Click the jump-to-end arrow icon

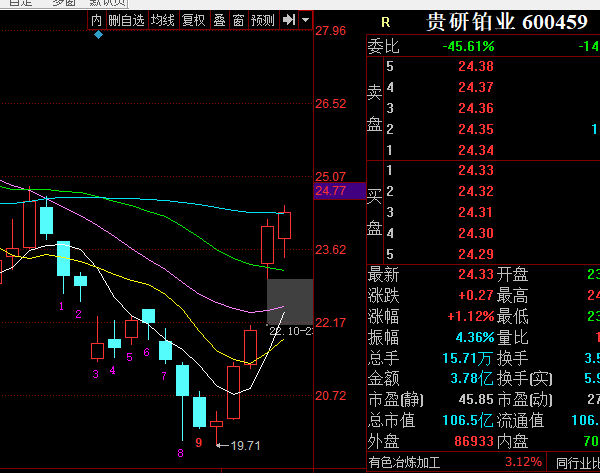[289, 20]
